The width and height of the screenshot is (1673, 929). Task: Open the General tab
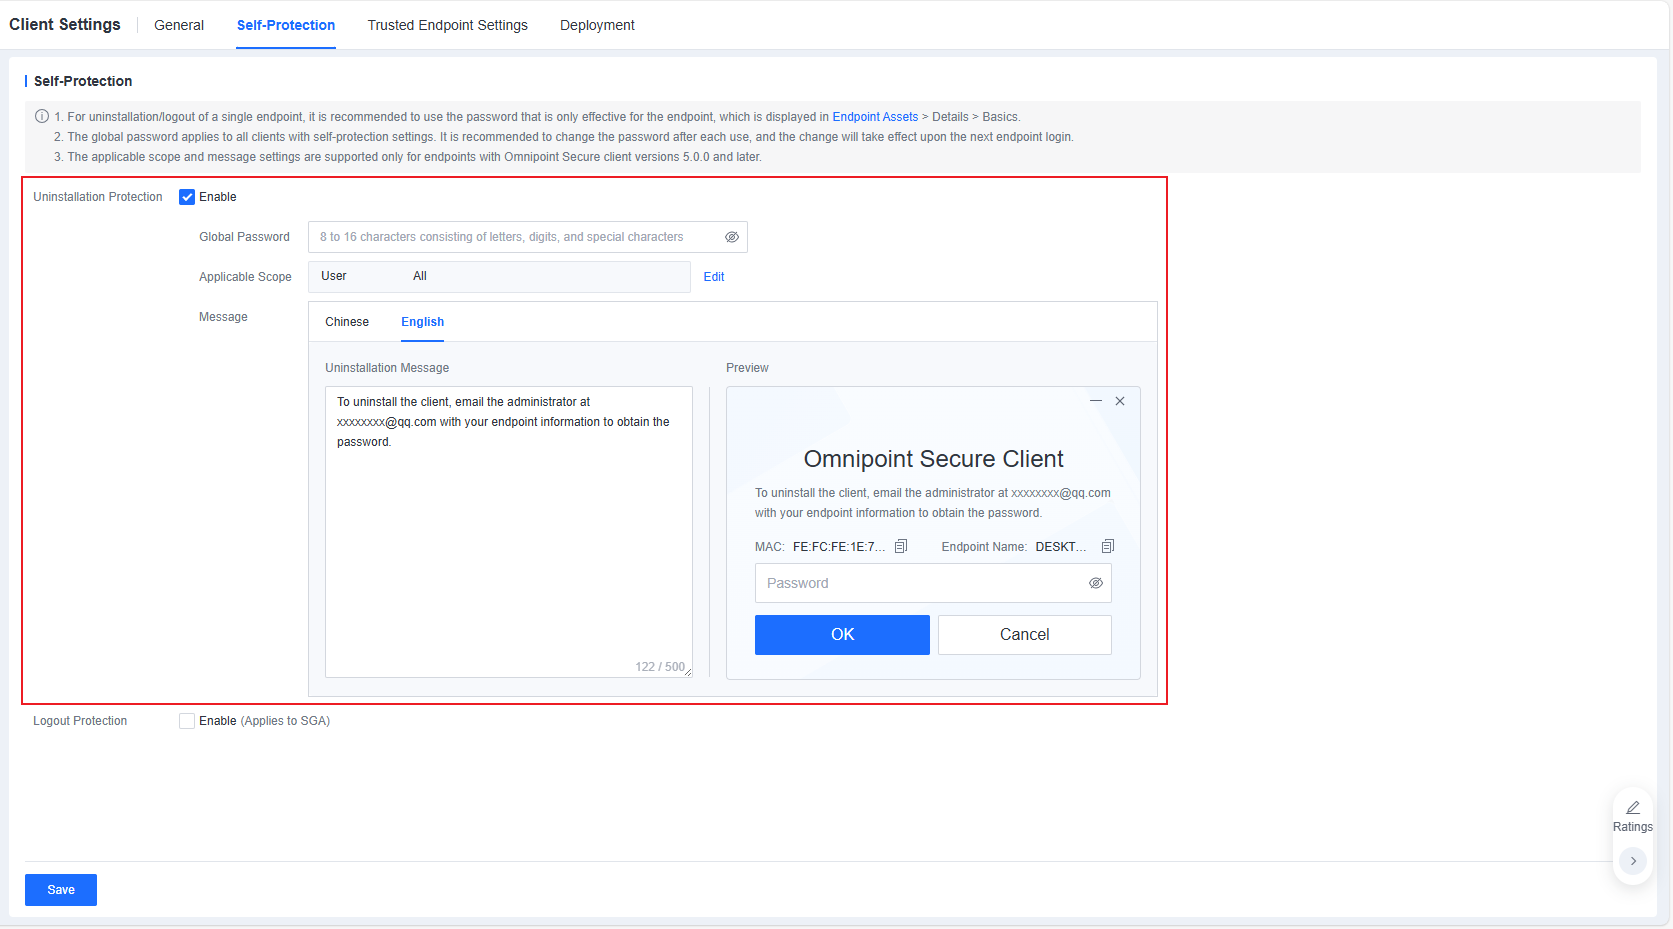tap(179, 25)
